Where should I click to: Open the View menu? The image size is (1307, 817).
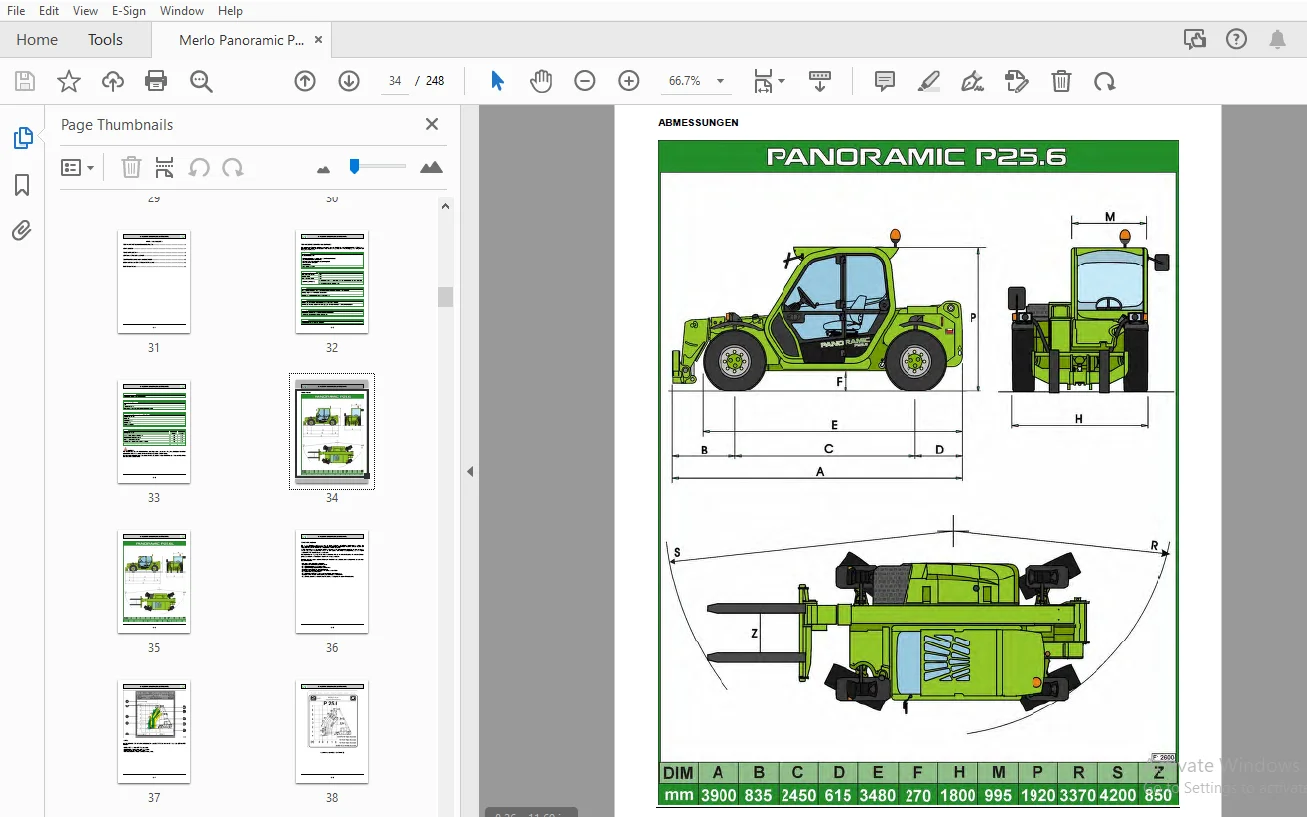coord(86,10)
